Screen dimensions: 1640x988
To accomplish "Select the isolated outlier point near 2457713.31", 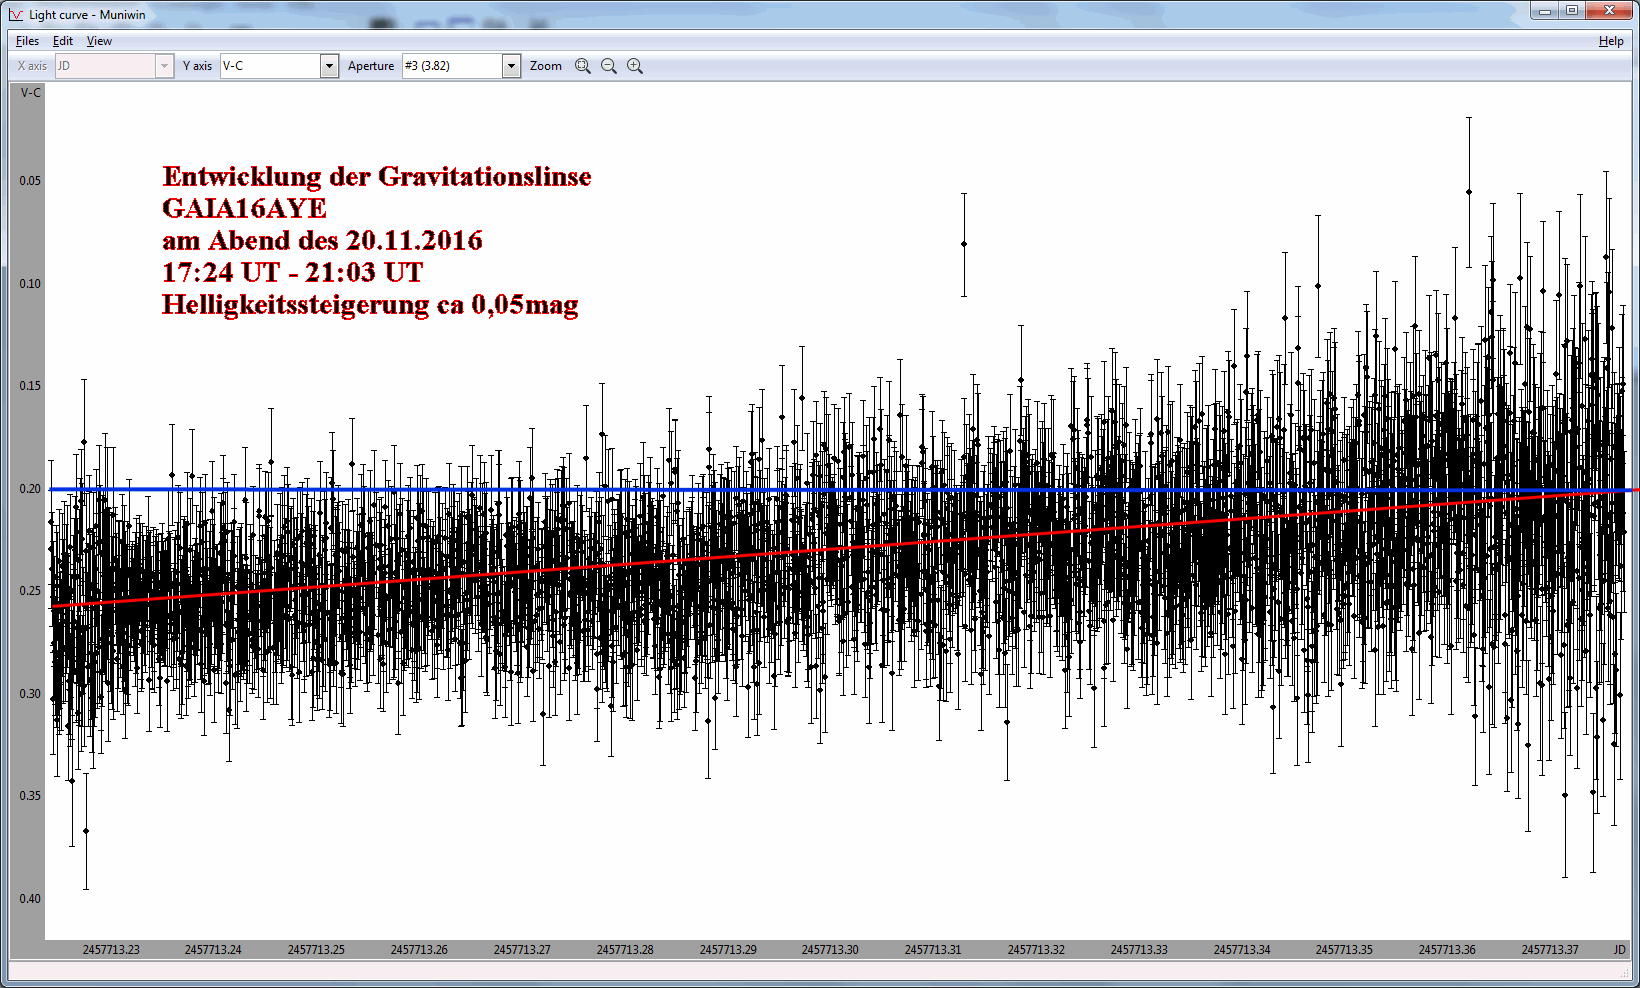I will [x=964, y=244].
